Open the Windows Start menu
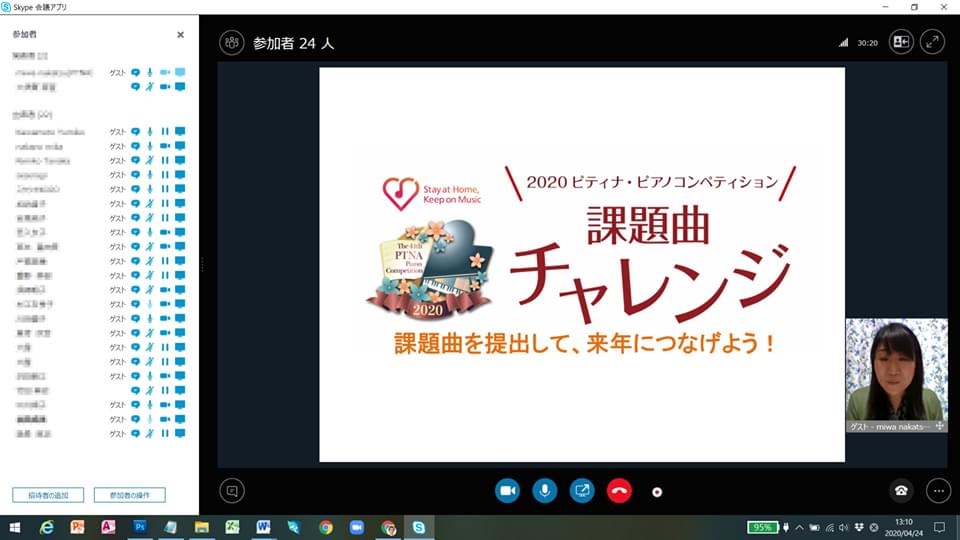 [15, 527]
